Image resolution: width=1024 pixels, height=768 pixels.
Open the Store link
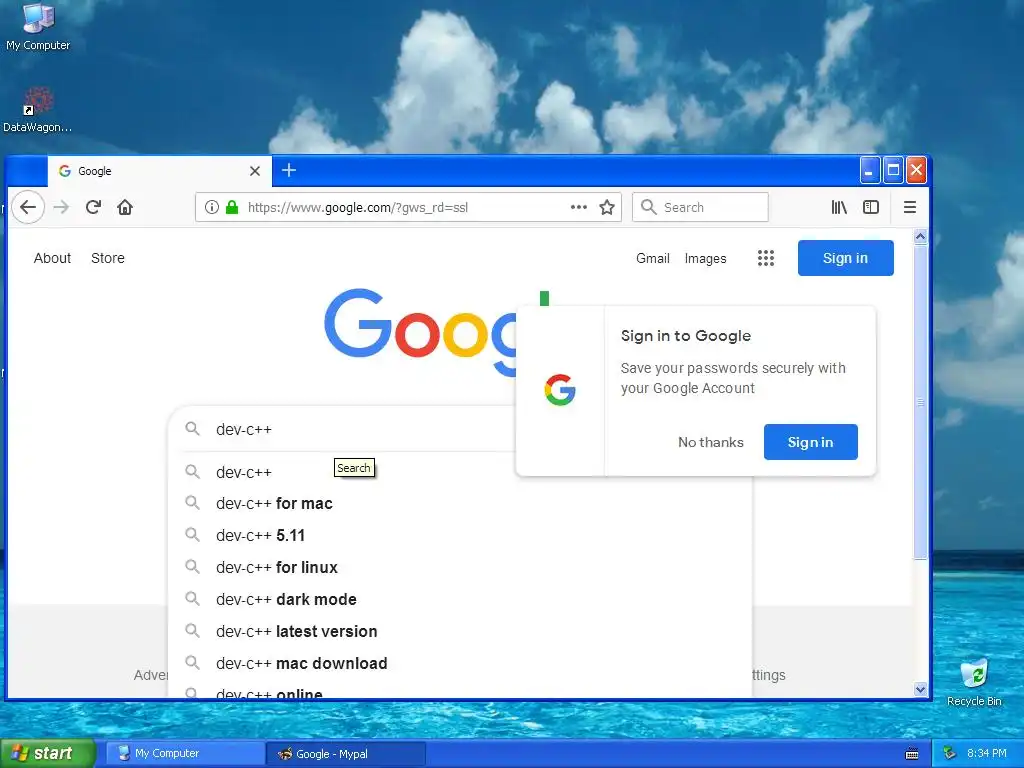click(x=108, y=258)
